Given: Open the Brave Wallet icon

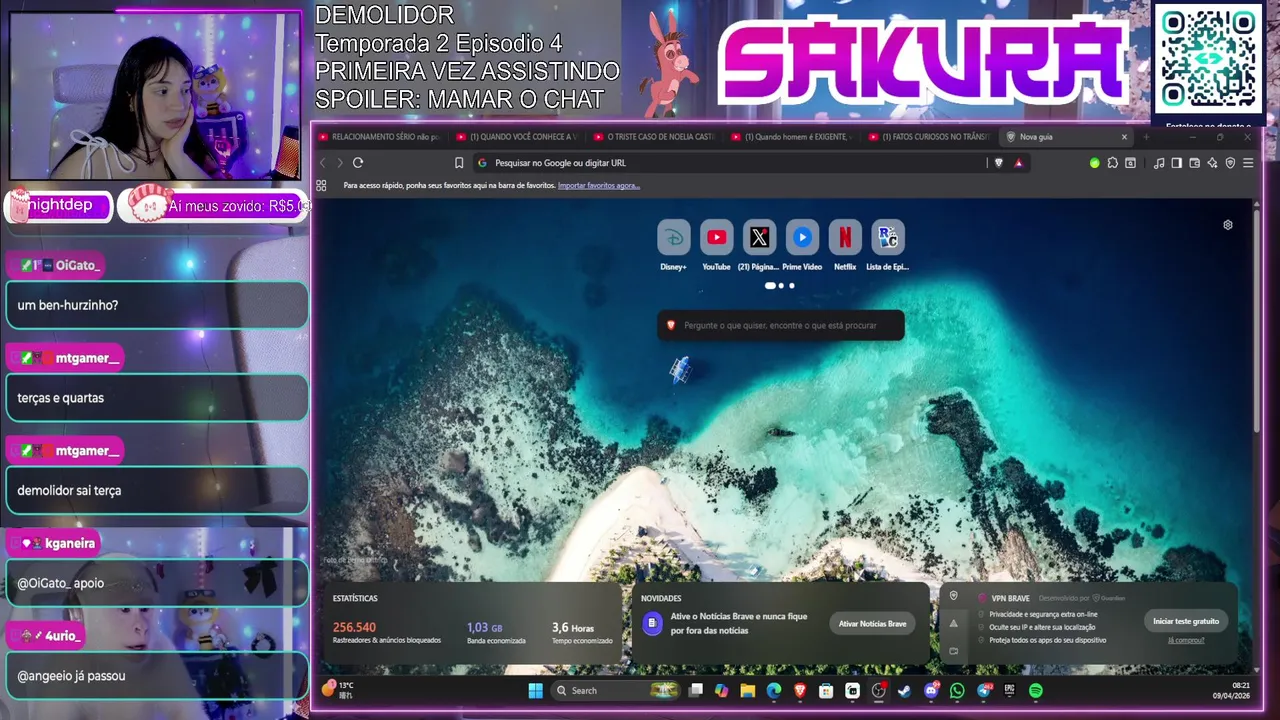Looking at the screenshot, I should 1195,163.
